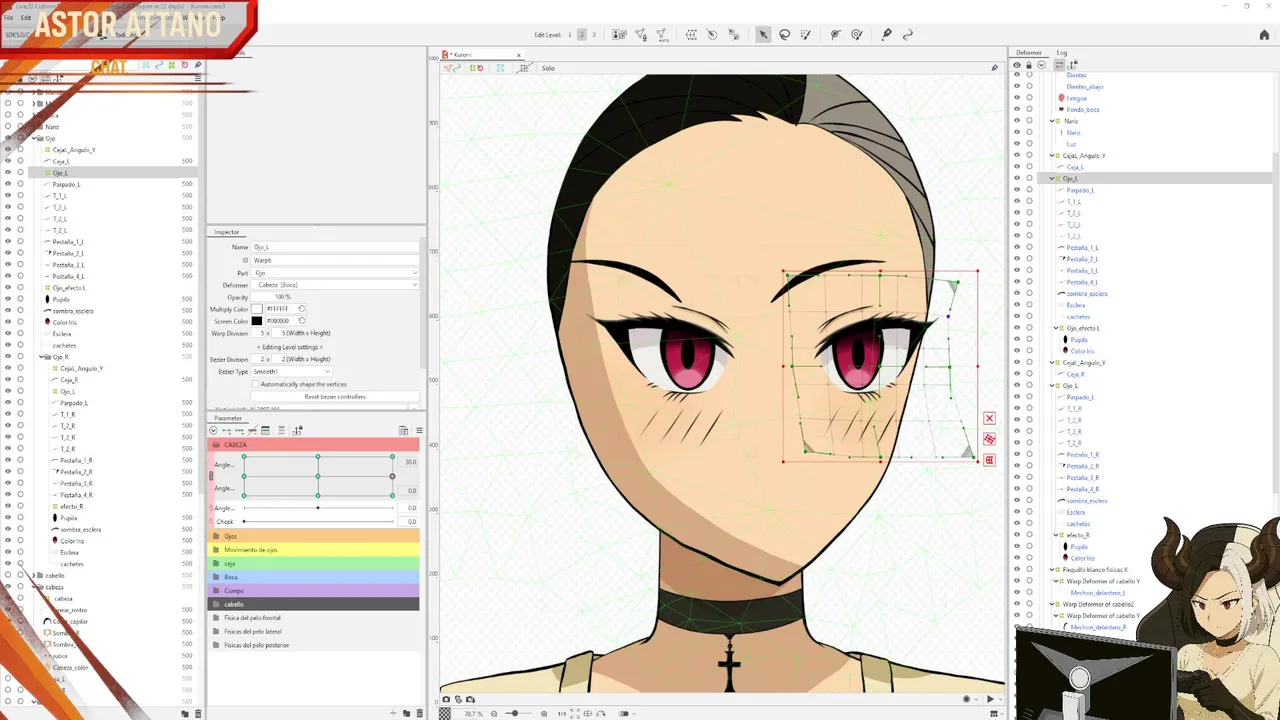Collapse the Ojo_R folder in parts panel
Image resolution: width=1280 pixels, height=720 pixels.
[41, 357]
